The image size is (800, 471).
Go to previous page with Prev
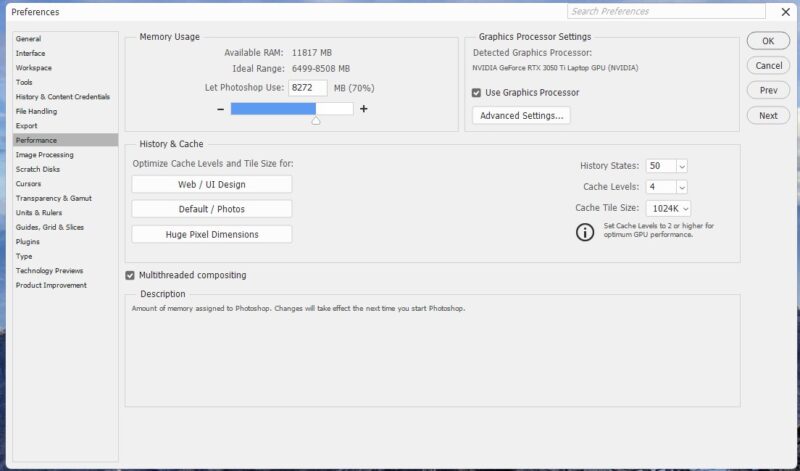click(x=768, y=90)
